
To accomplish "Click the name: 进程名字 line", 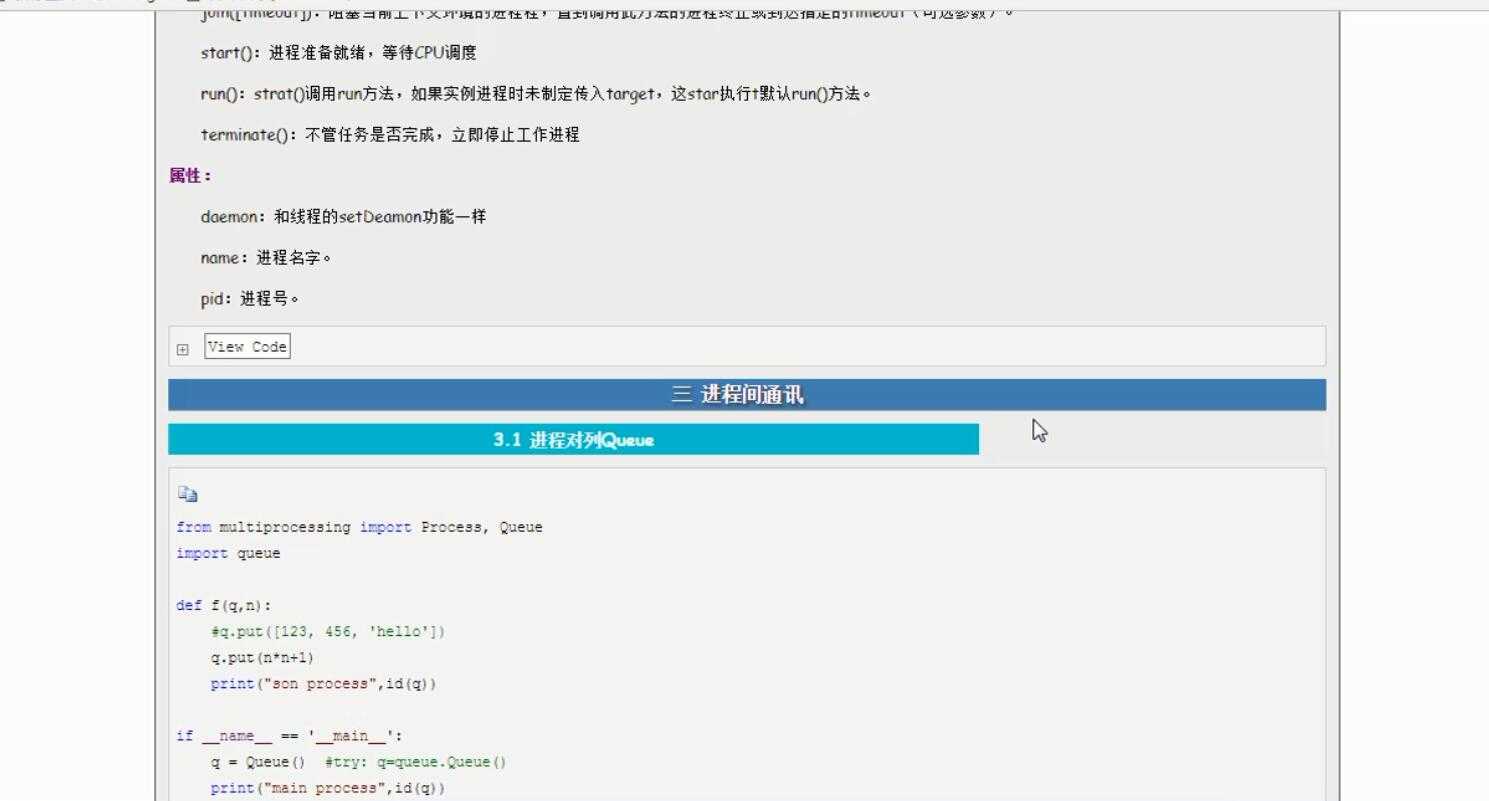I will pos(266,258).
